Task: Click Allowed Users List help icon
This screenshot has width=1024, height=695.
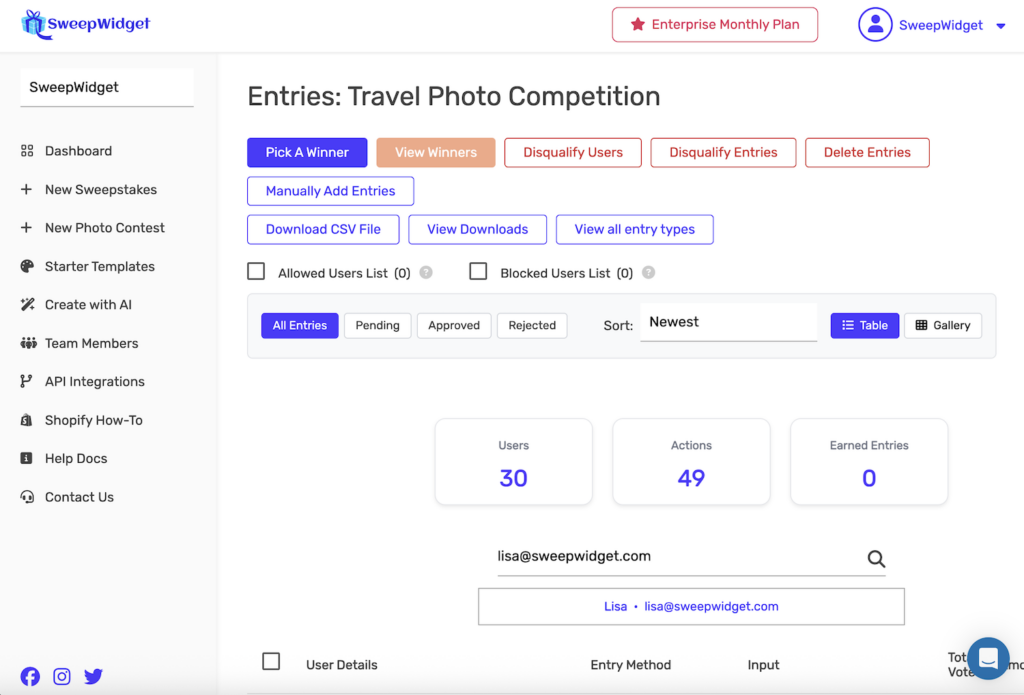Action: point(426,273)
